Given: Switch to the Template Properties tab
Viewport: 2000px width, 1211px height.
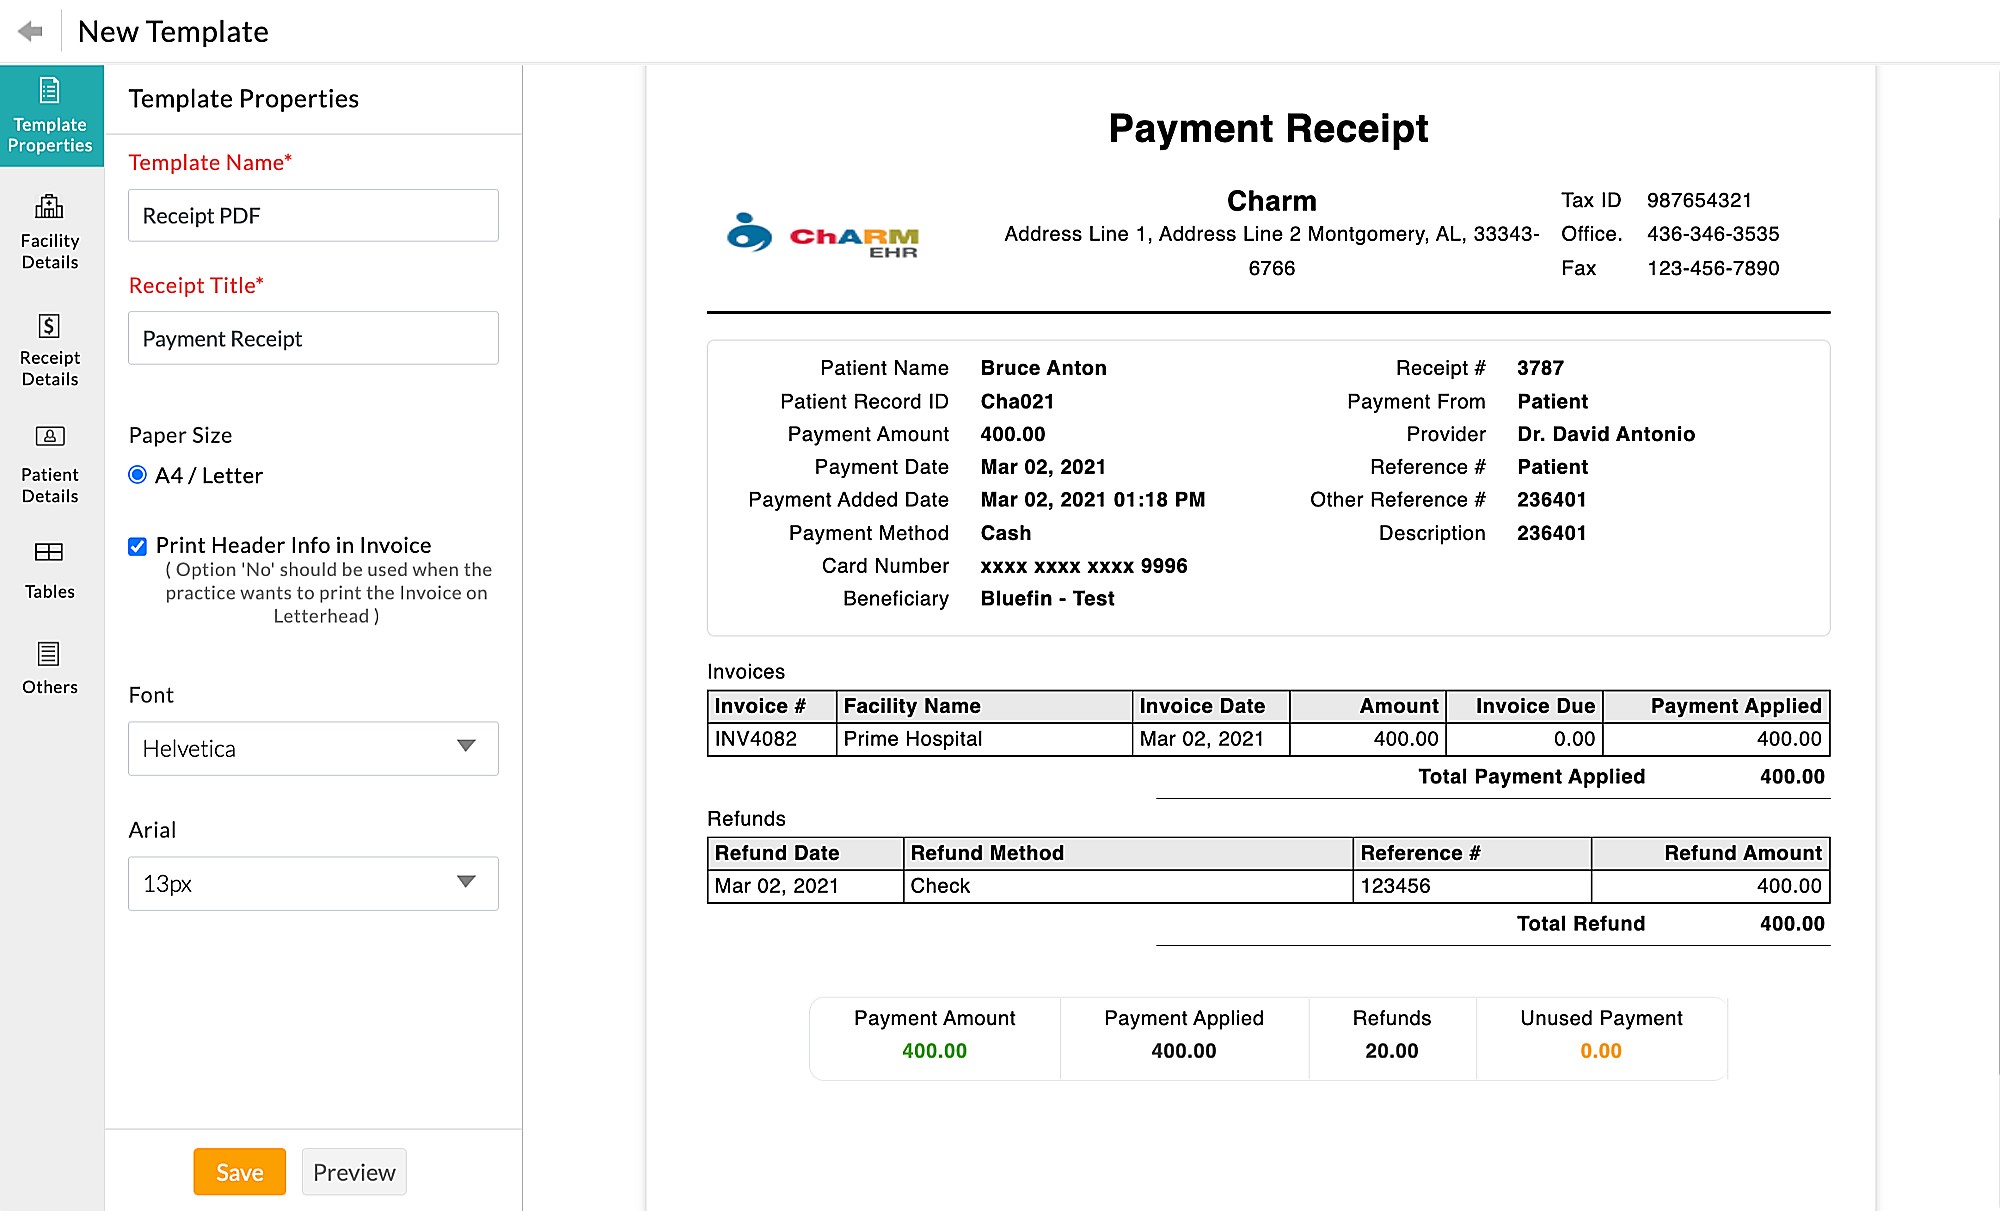Looking at the screenshot, I should pyautogui.click(x=50, y=113).
